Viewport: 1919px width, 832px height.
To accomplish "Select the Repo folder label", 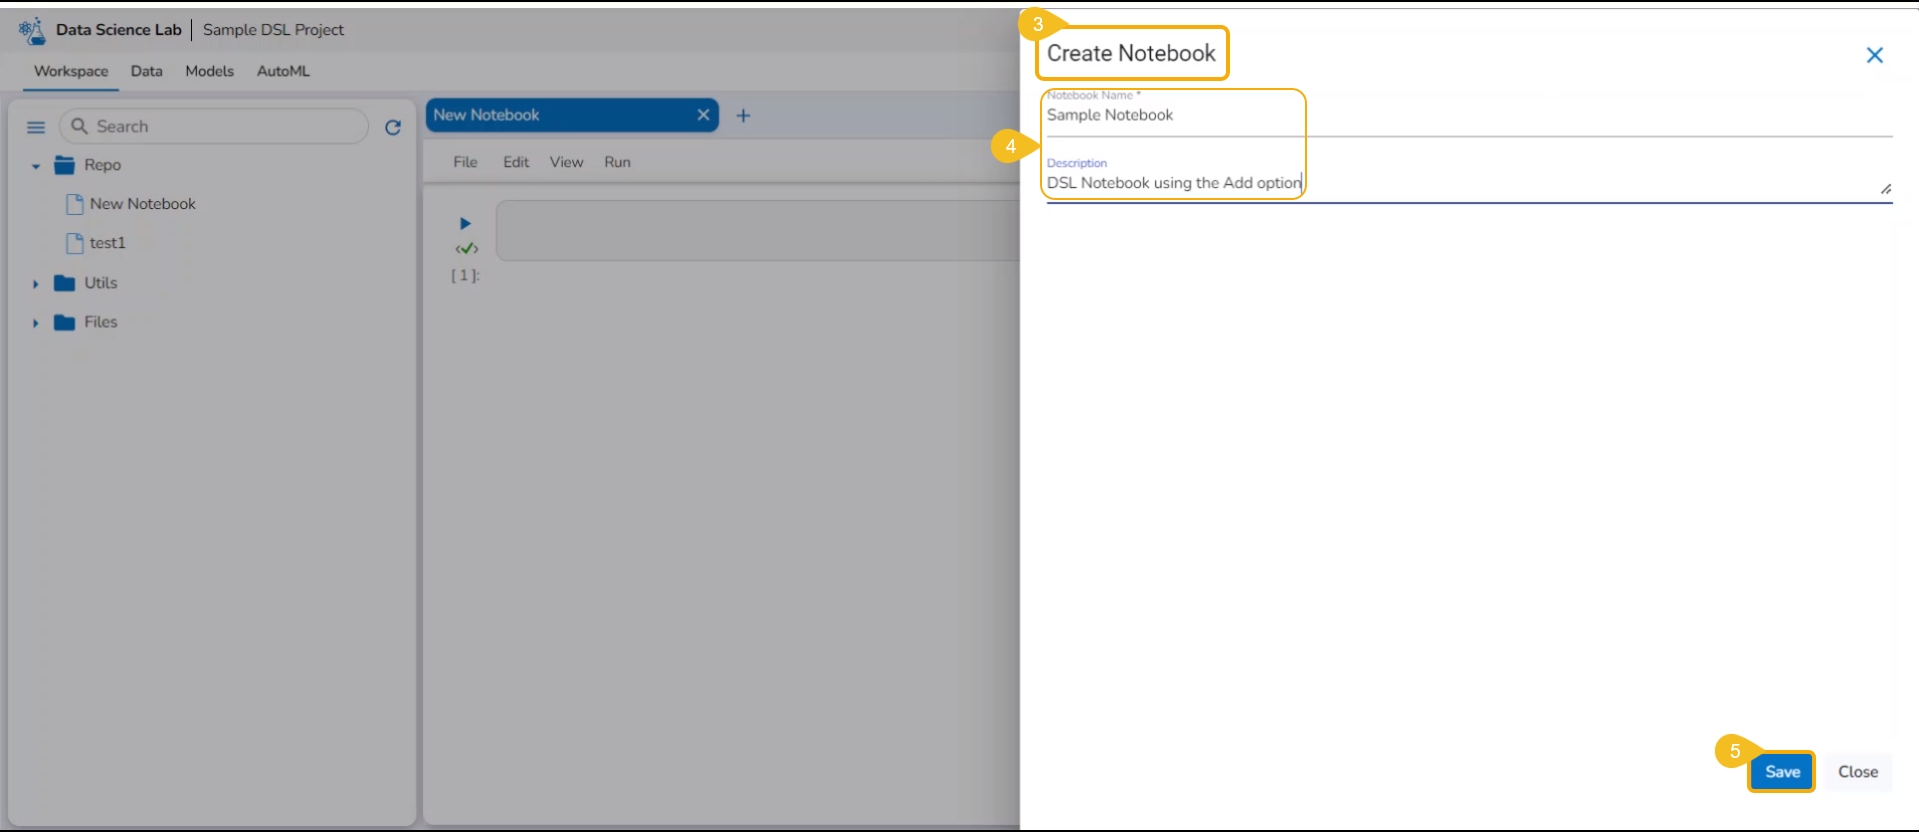I will pos(103,165).
